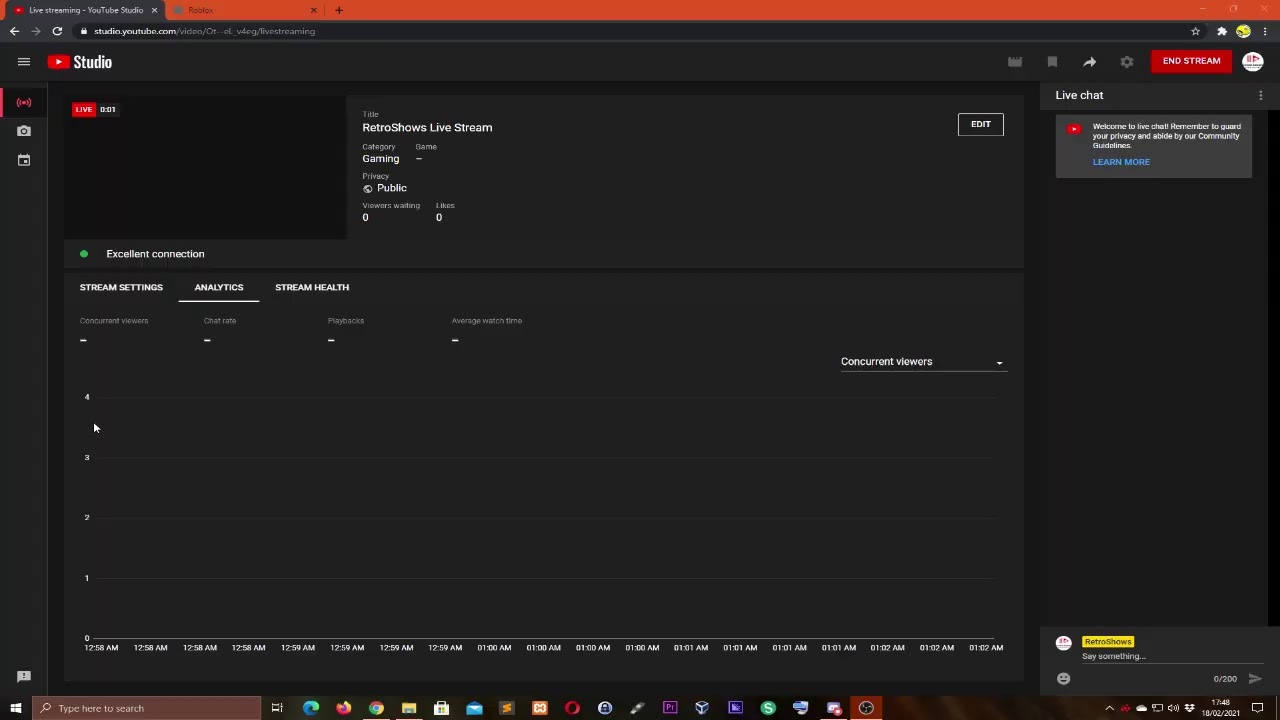Click the browser Back arrow
This screenshot has width=1280, height=720.
(x=14, y=31)
